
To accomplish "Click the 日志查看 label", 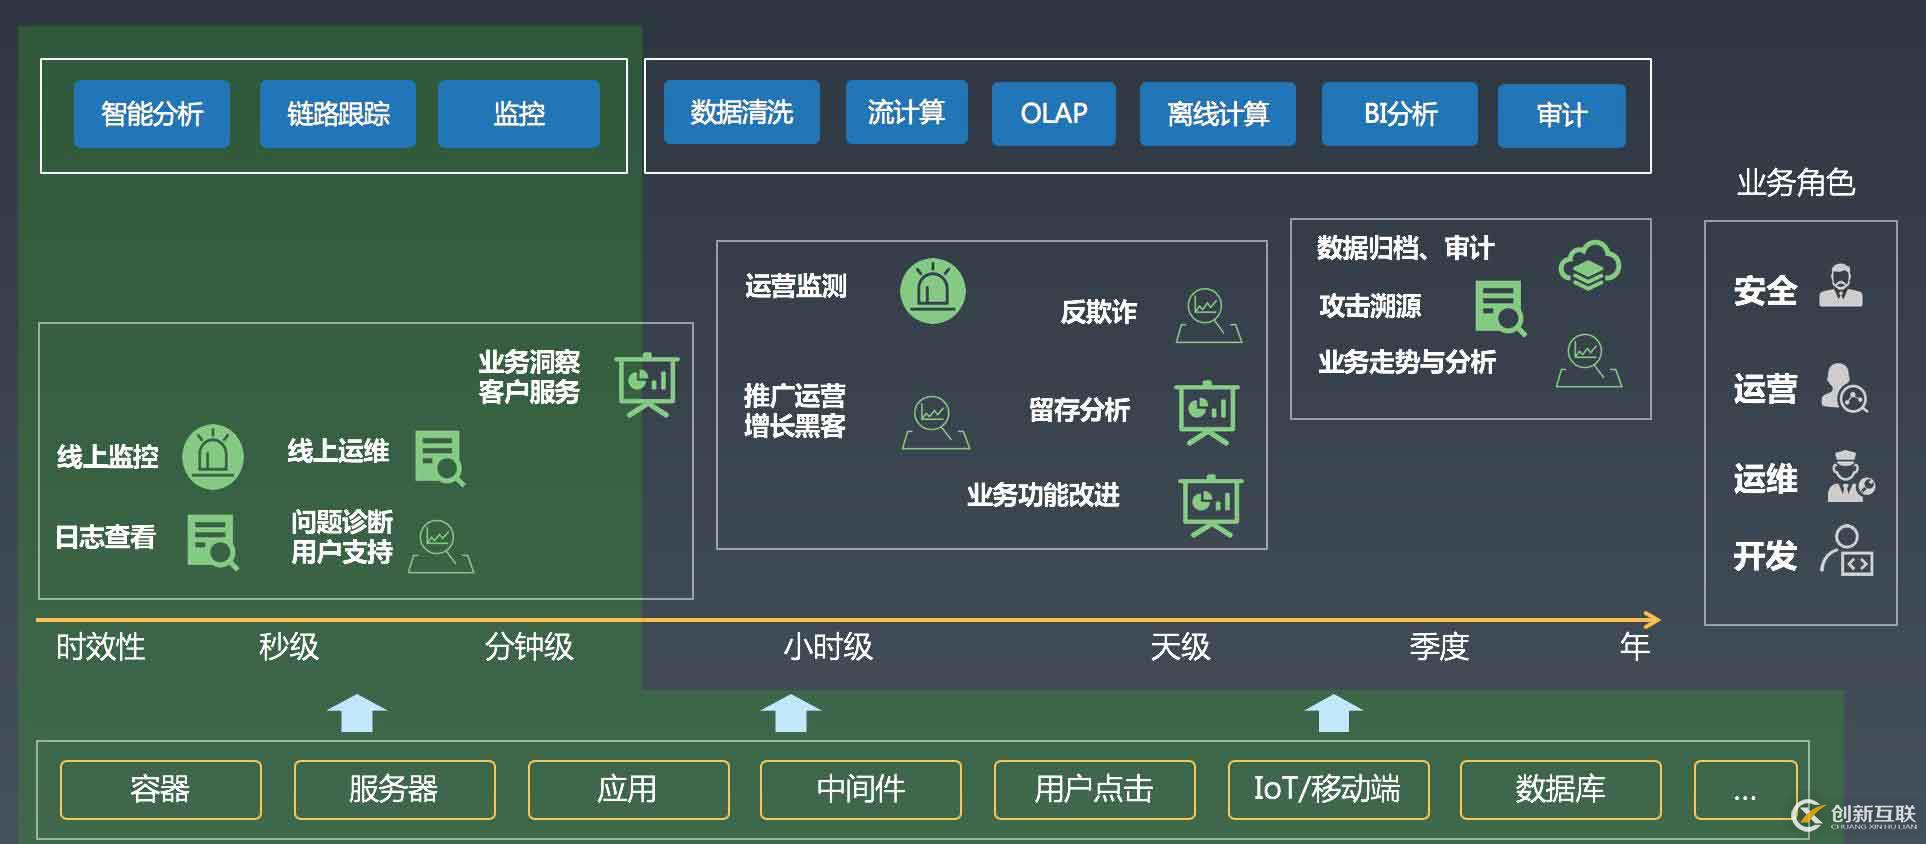I will 106,538.
